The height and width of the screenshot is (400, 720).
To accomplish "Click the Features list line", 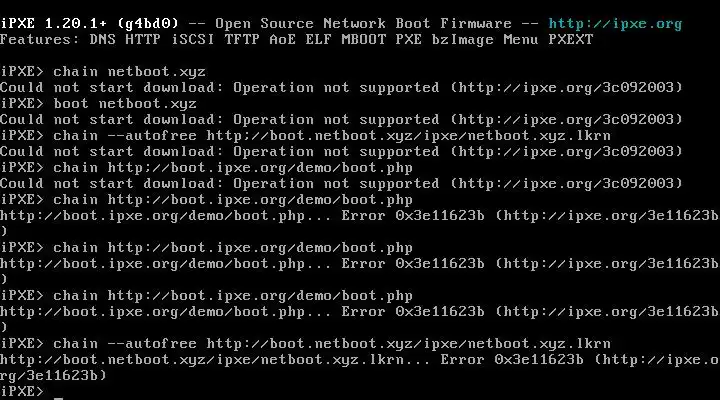I will coord(297,40).
